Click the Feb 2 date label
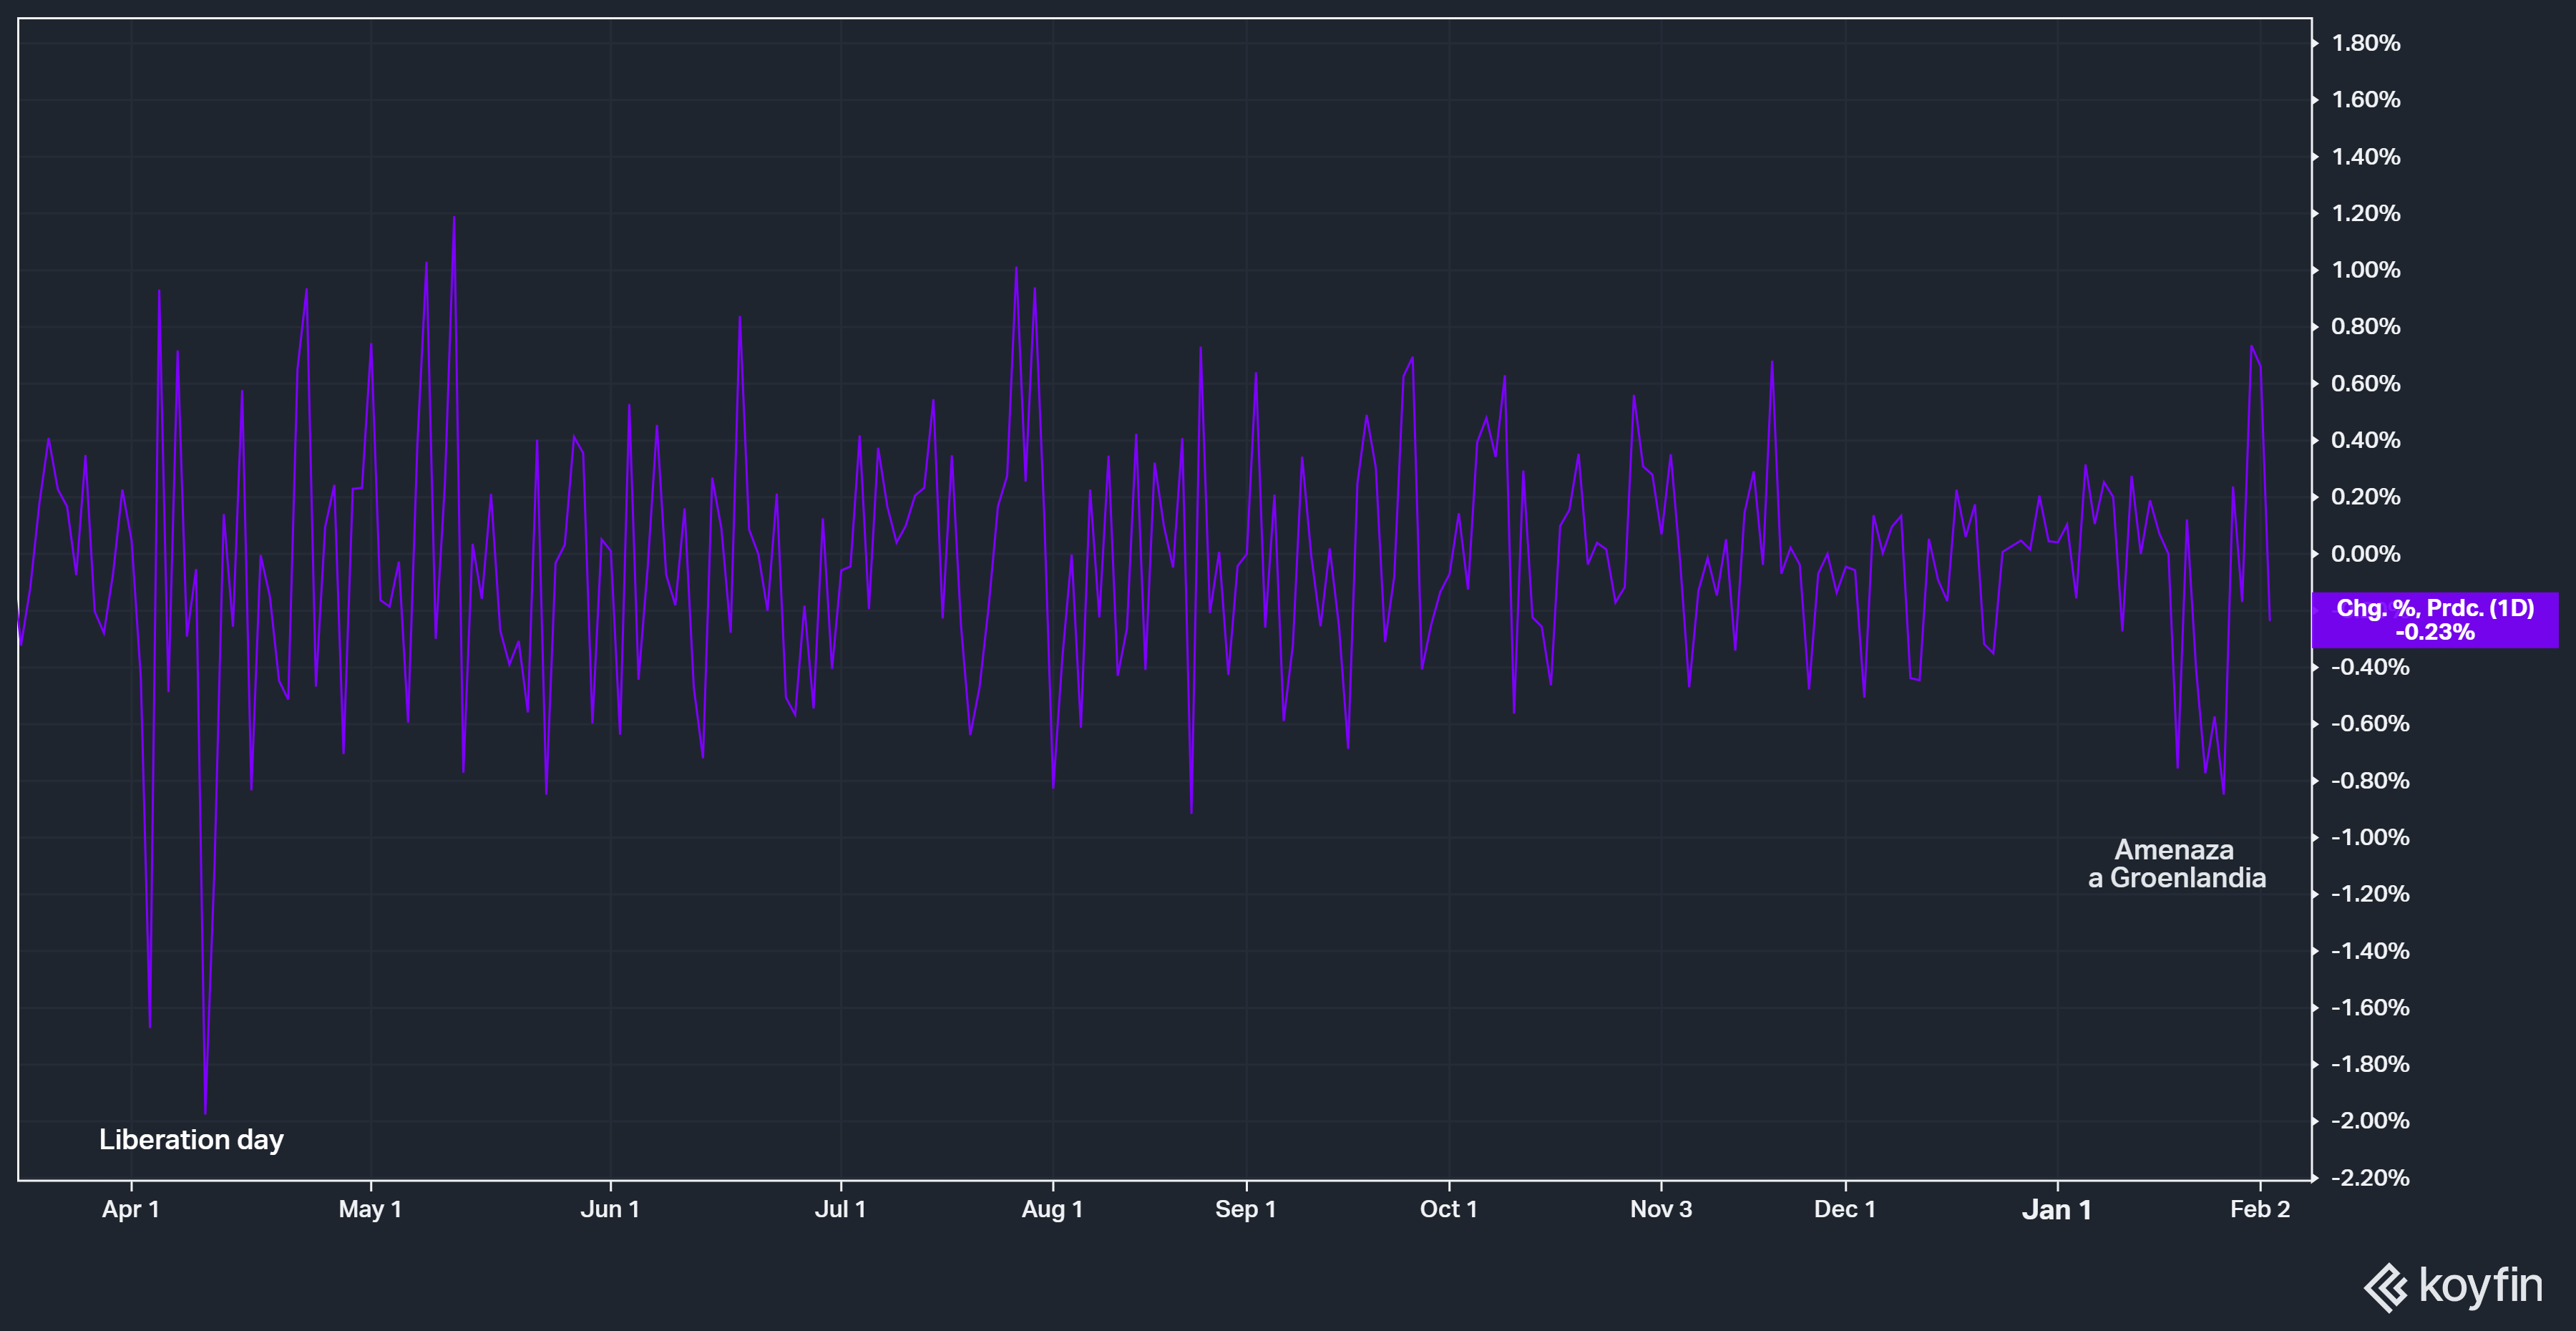The image size is (2576, 1331). pyautogui.click(x=2260, y=1209)
